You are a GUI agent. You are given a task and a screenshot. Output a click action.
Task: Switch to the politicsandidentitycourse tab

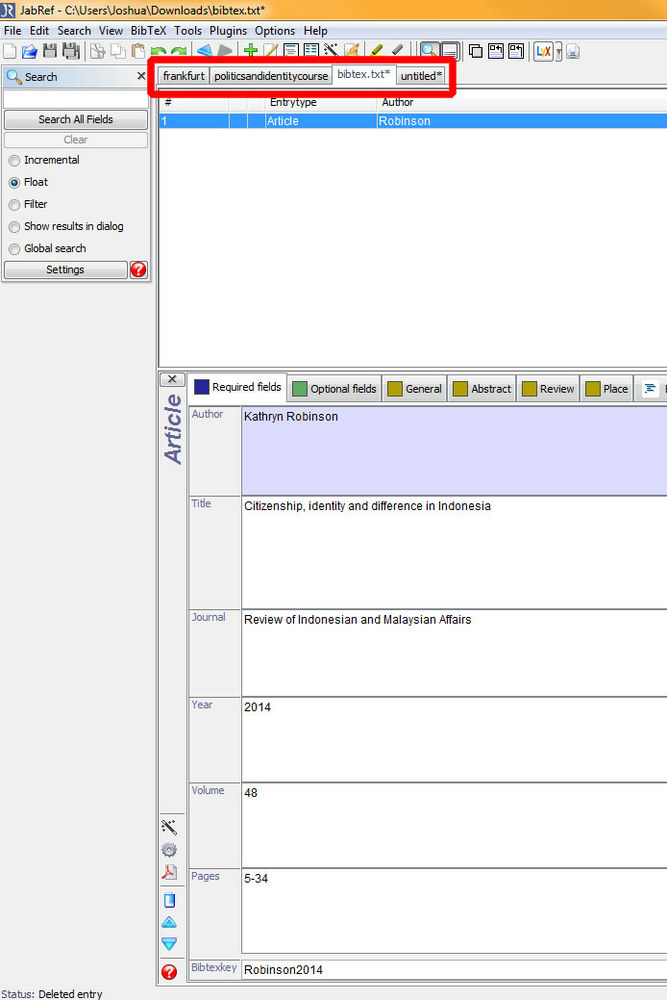[x=271, y=76]
